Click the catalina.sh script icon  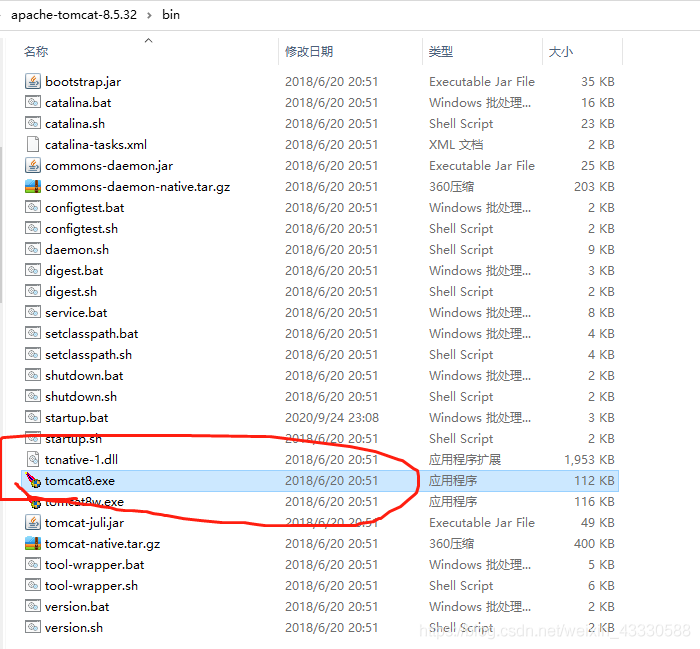click(x=33, y=123)
